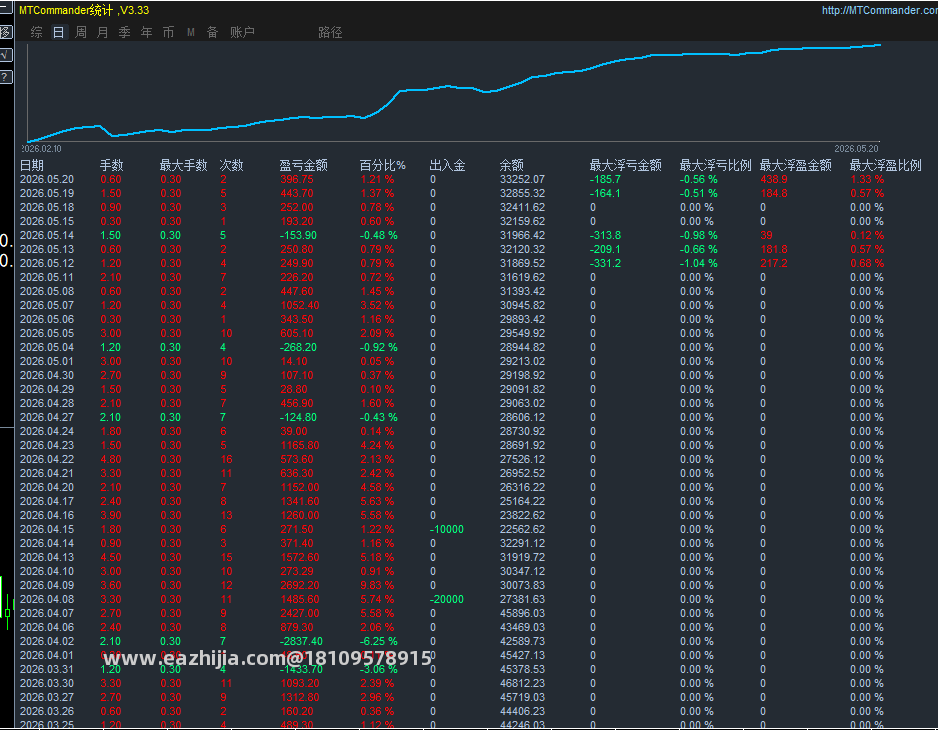
Task: Click the 最大浮亏金额 column header
Action: 626,165
